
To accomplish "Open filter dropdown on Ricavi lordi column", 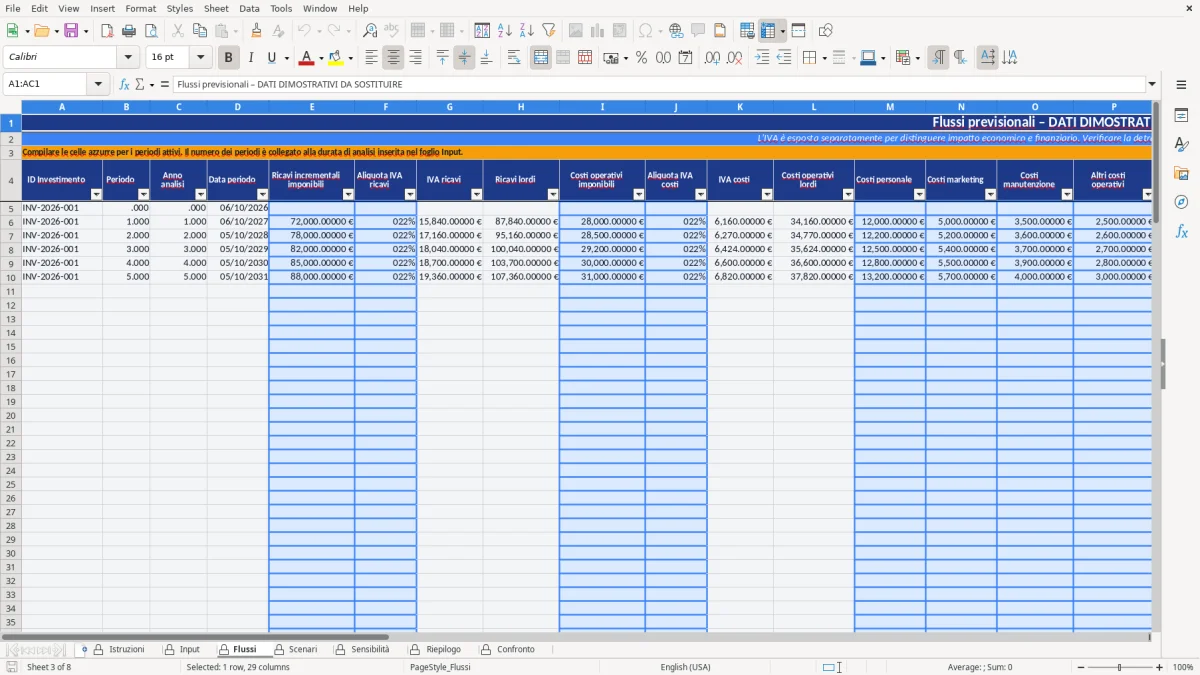I will click(552, 195).
